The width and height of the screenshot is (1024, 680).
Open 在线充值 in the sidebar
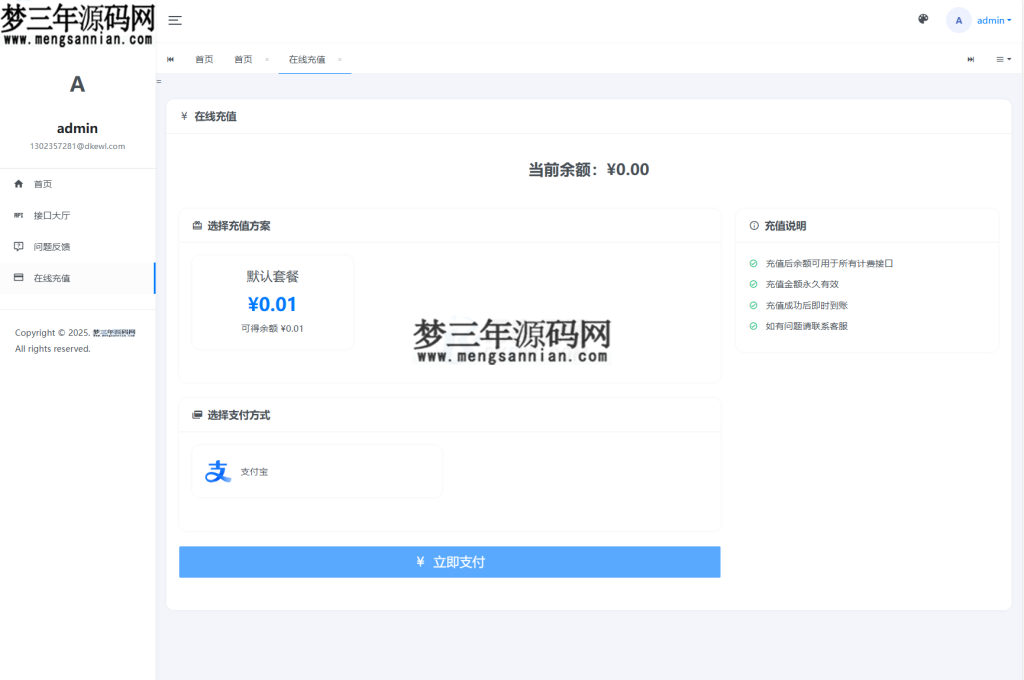(x=78, y=278)
